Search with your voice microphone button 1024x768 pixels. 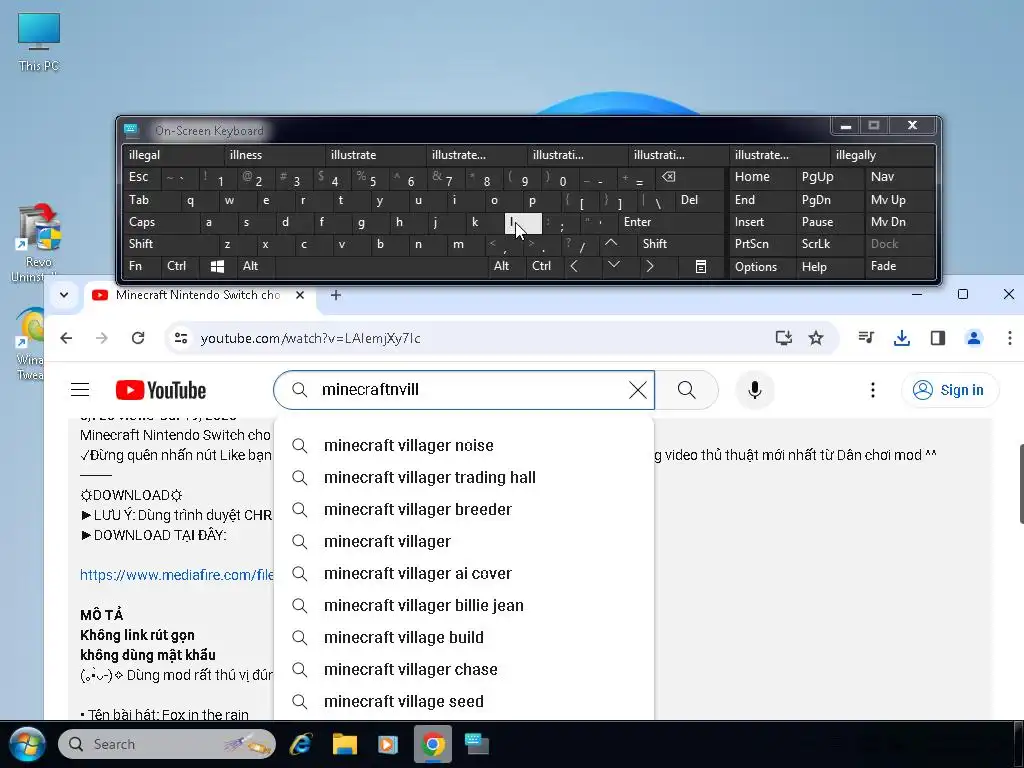tap(755, 390)
